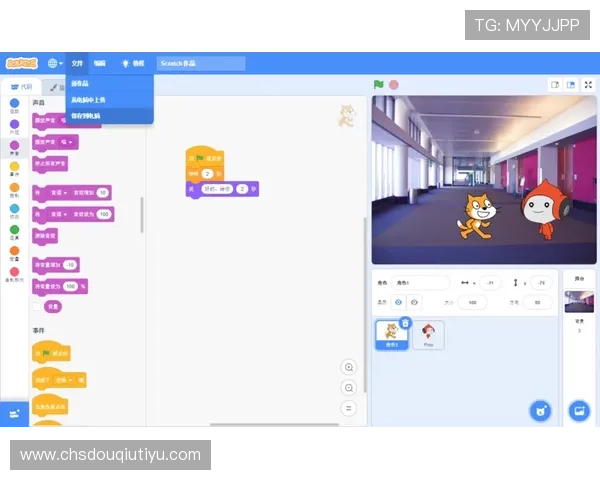
Task: Open pitch dropdown in change effect by 10 block
Action: click(x=59, y=193)
